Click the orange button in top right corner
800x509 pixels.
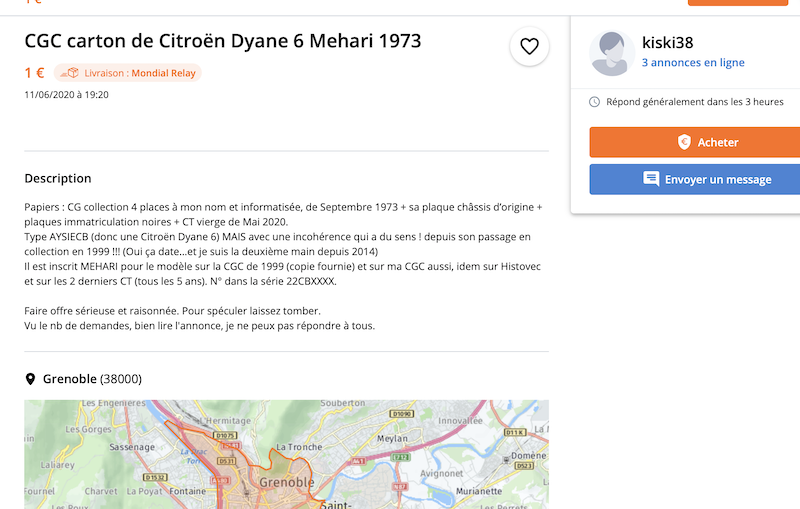(x=738, y=3)
